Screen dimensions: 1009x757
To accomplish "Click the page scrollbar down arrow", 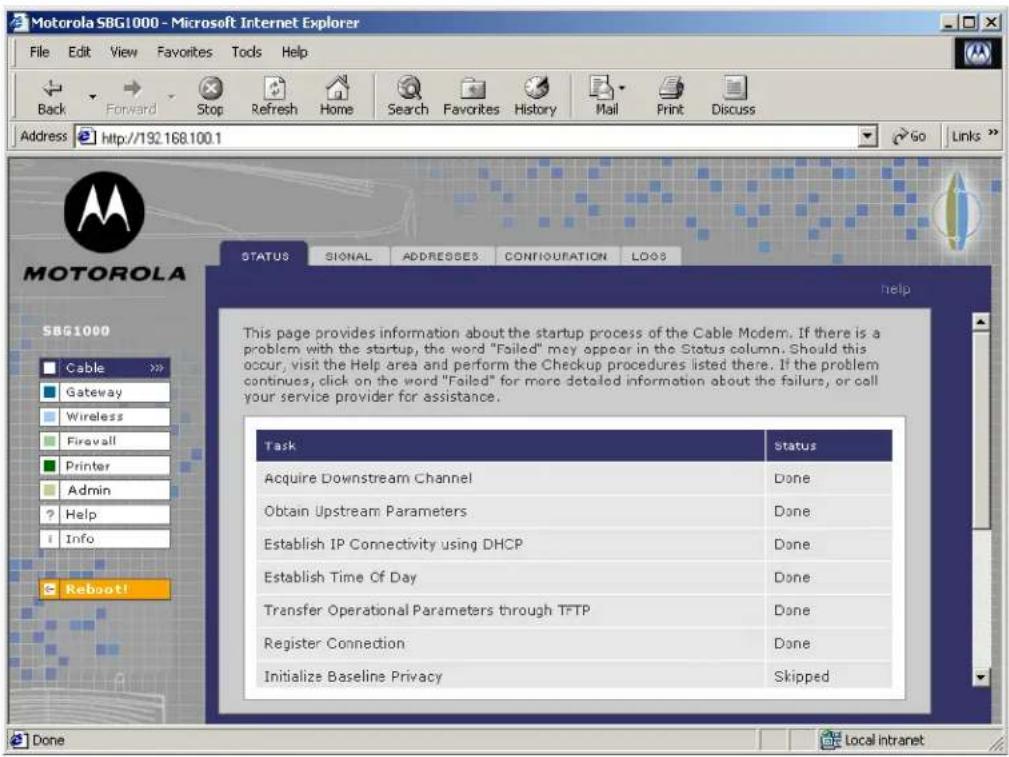I will pos(980,677).
